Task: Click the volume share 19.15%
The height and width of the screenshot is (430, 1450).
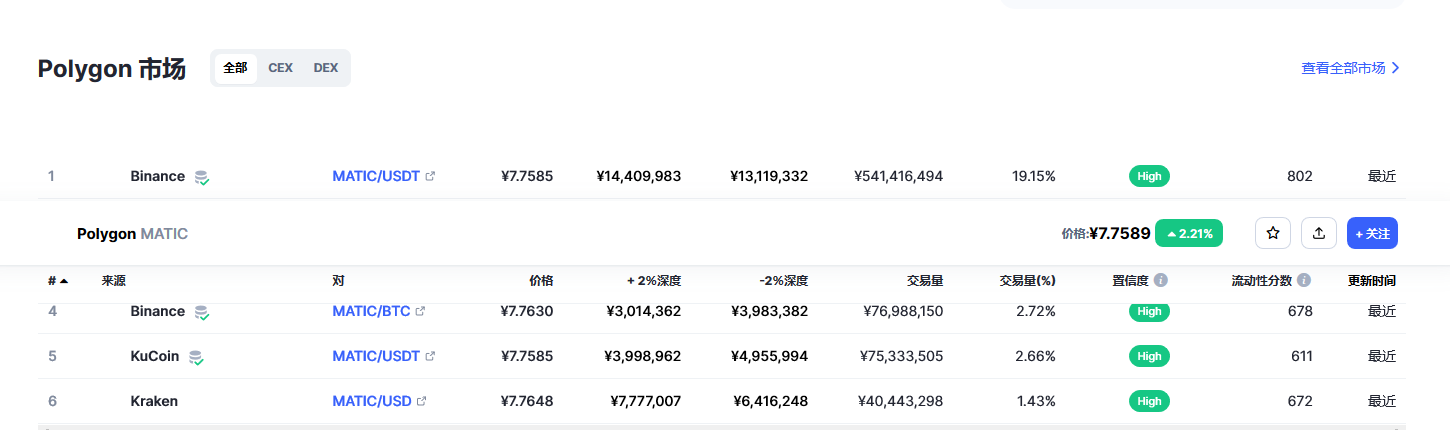Action: point(1034,176)
